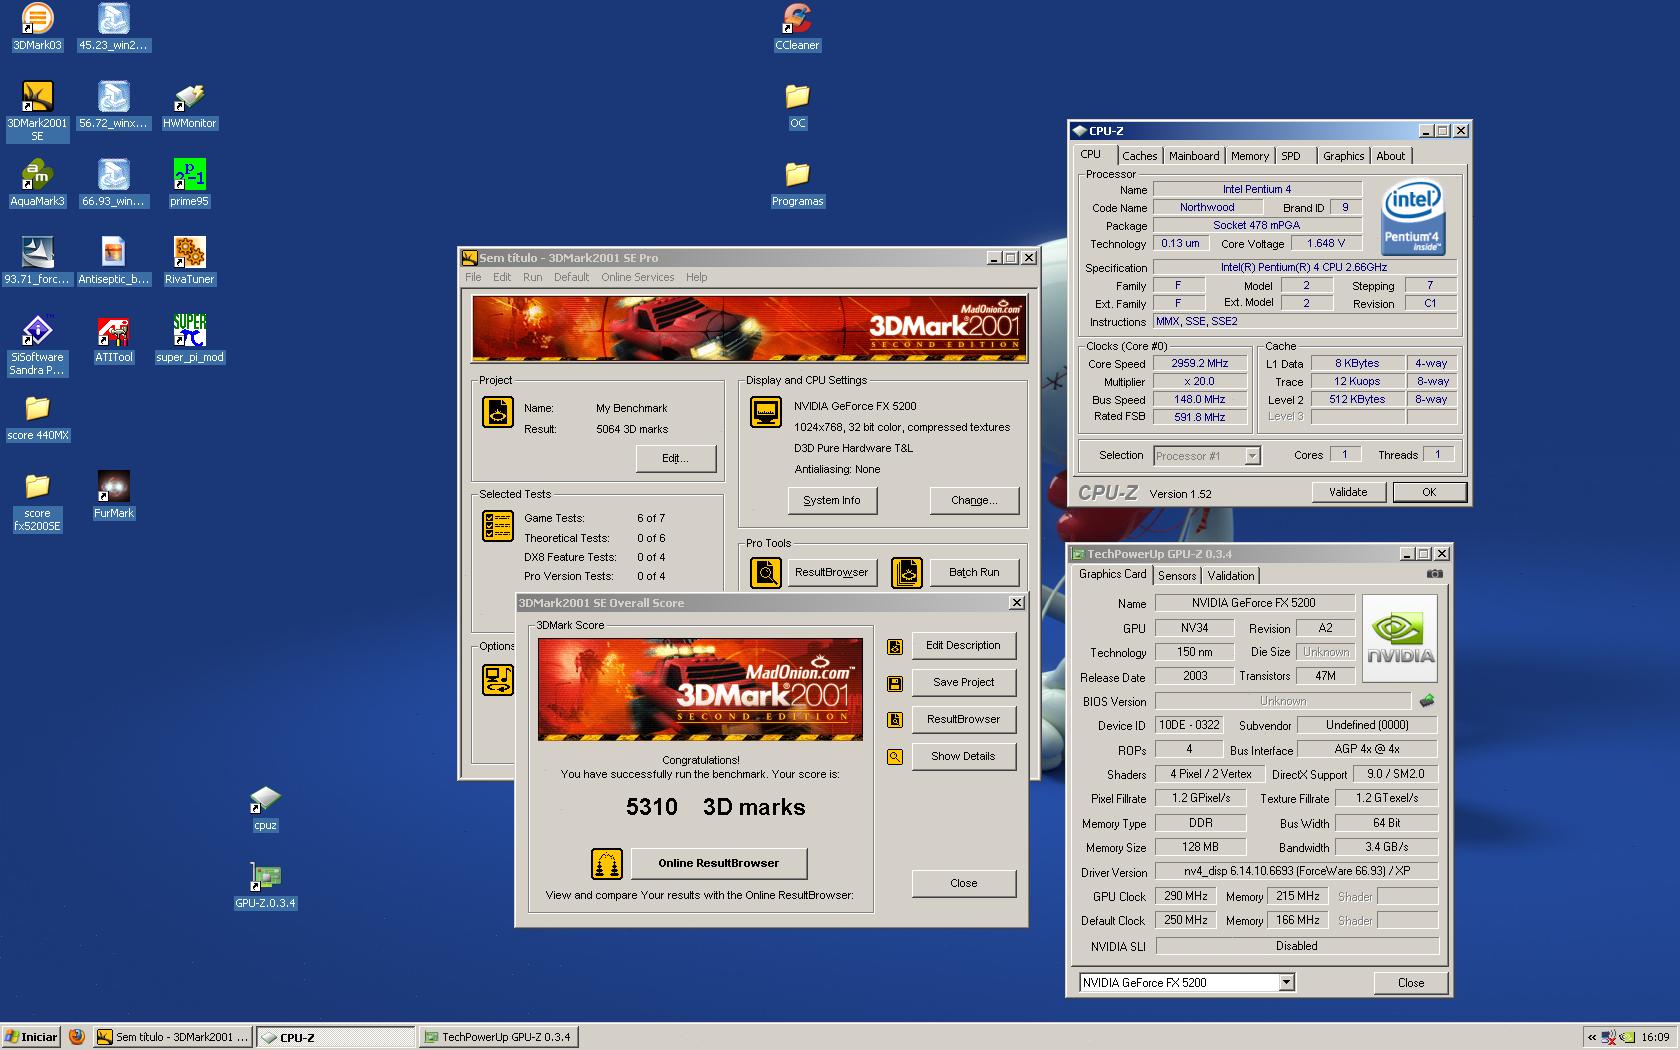This screenshot has height=1050, width=1680.
Task: Click Close in the Overall Score dialog
Action: coord(963,883)
